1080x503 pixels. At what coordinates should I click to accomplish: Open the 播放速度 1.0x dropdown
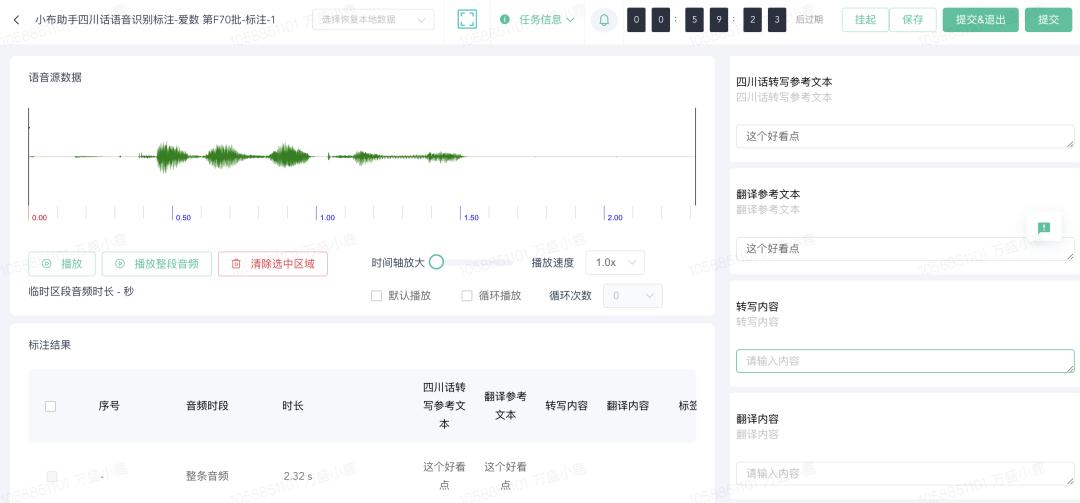tap(614, 263)
